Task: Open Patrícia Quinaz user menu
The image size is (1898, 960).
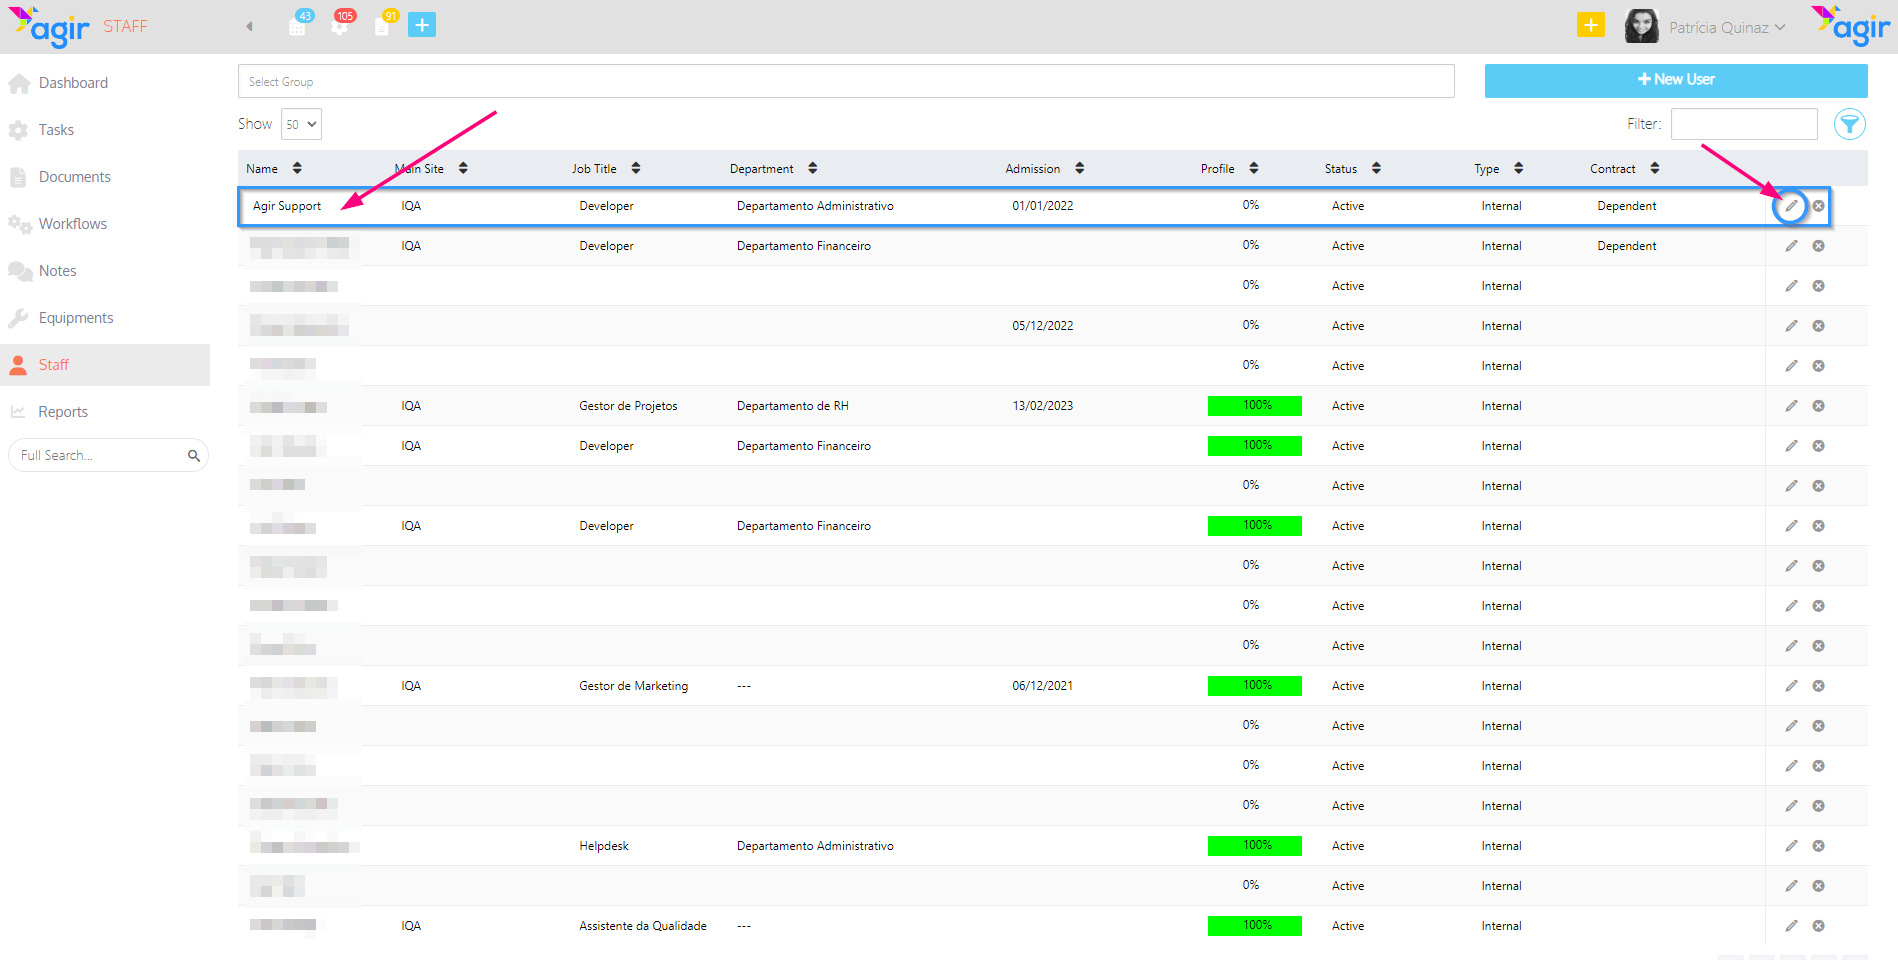Action: coord(1726,27)
